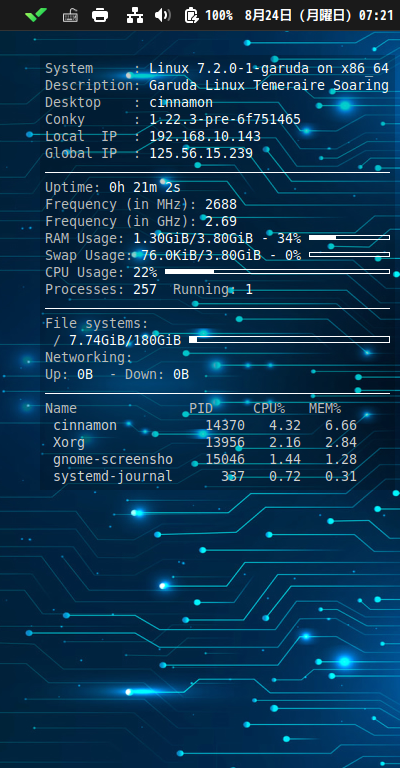This screenshot has width=400, height=768.
Task: Click the Processes count 257
Action: click(145, 289)
